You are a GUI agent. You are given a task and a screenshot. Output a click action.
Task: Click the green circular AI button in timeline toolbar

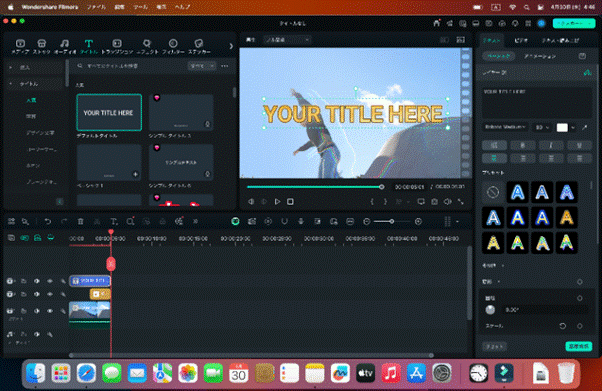click(235, 221)
